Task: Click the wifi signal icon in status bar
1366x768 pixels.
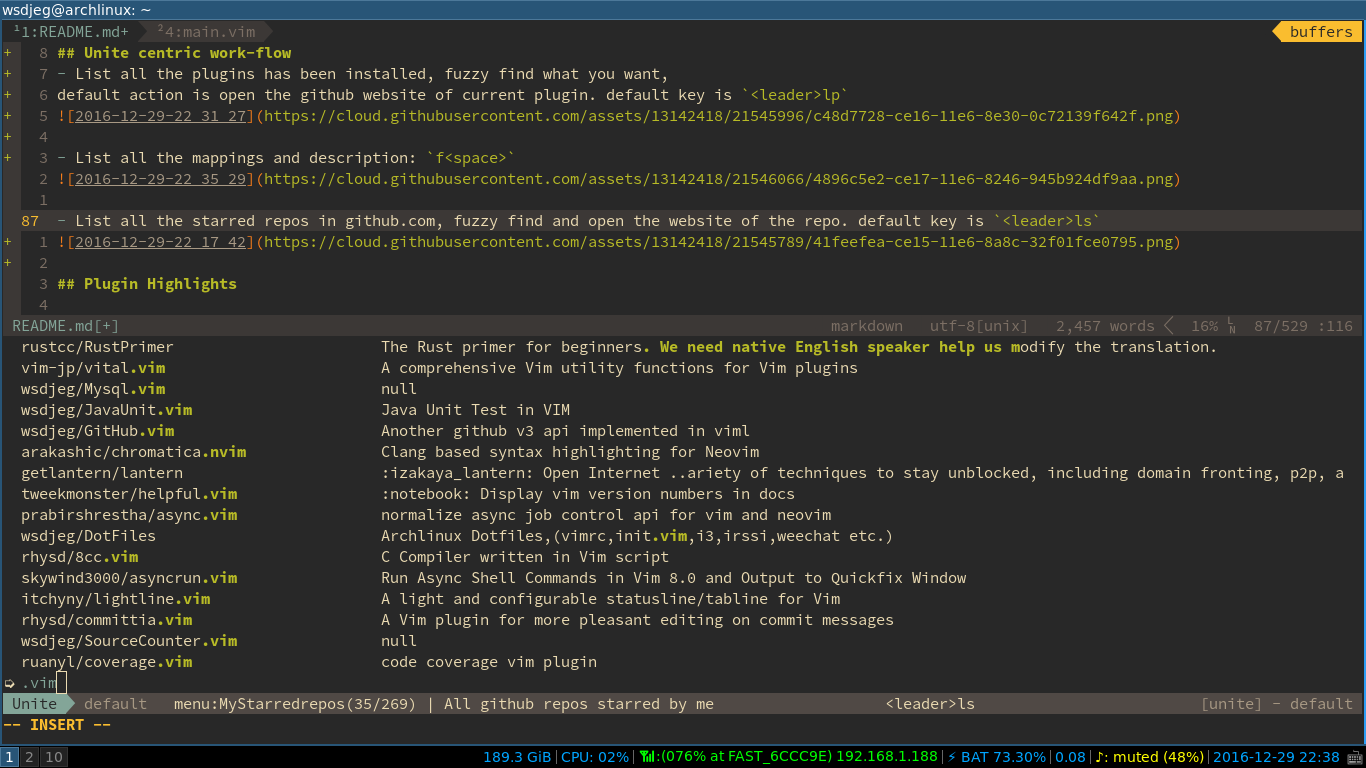Action: tap(648, 757)
